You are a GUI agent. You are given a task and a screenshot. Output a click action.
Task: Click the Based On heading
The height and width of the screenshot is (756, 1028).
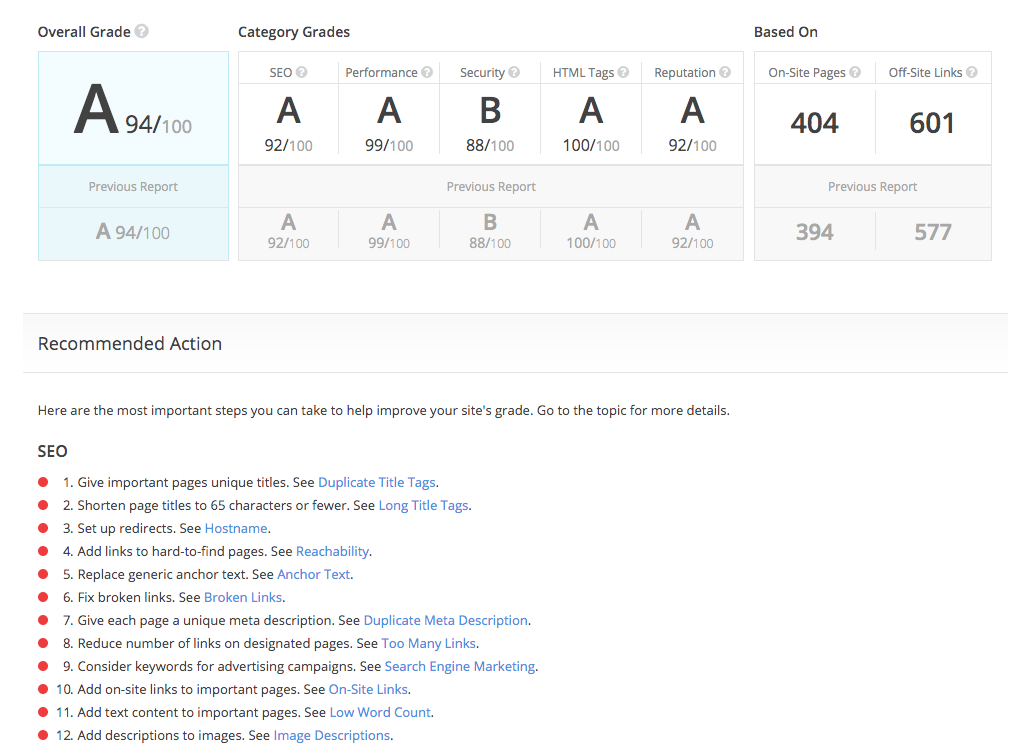pos(785,32)
